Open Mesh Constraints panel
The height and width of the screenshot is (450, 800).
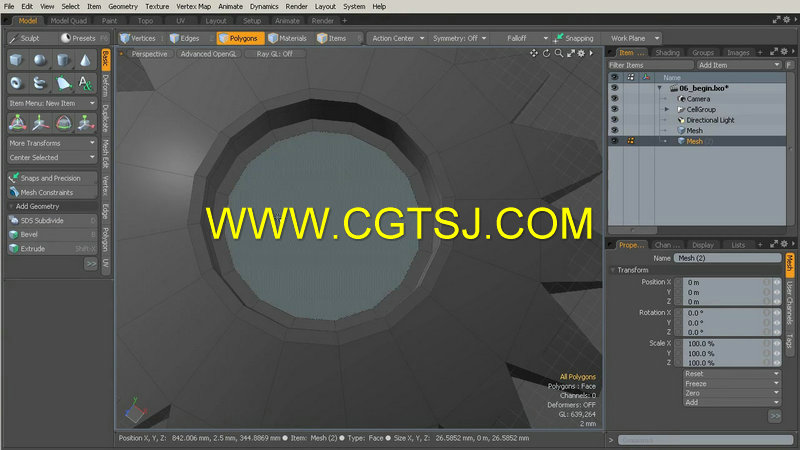(52, 192)
